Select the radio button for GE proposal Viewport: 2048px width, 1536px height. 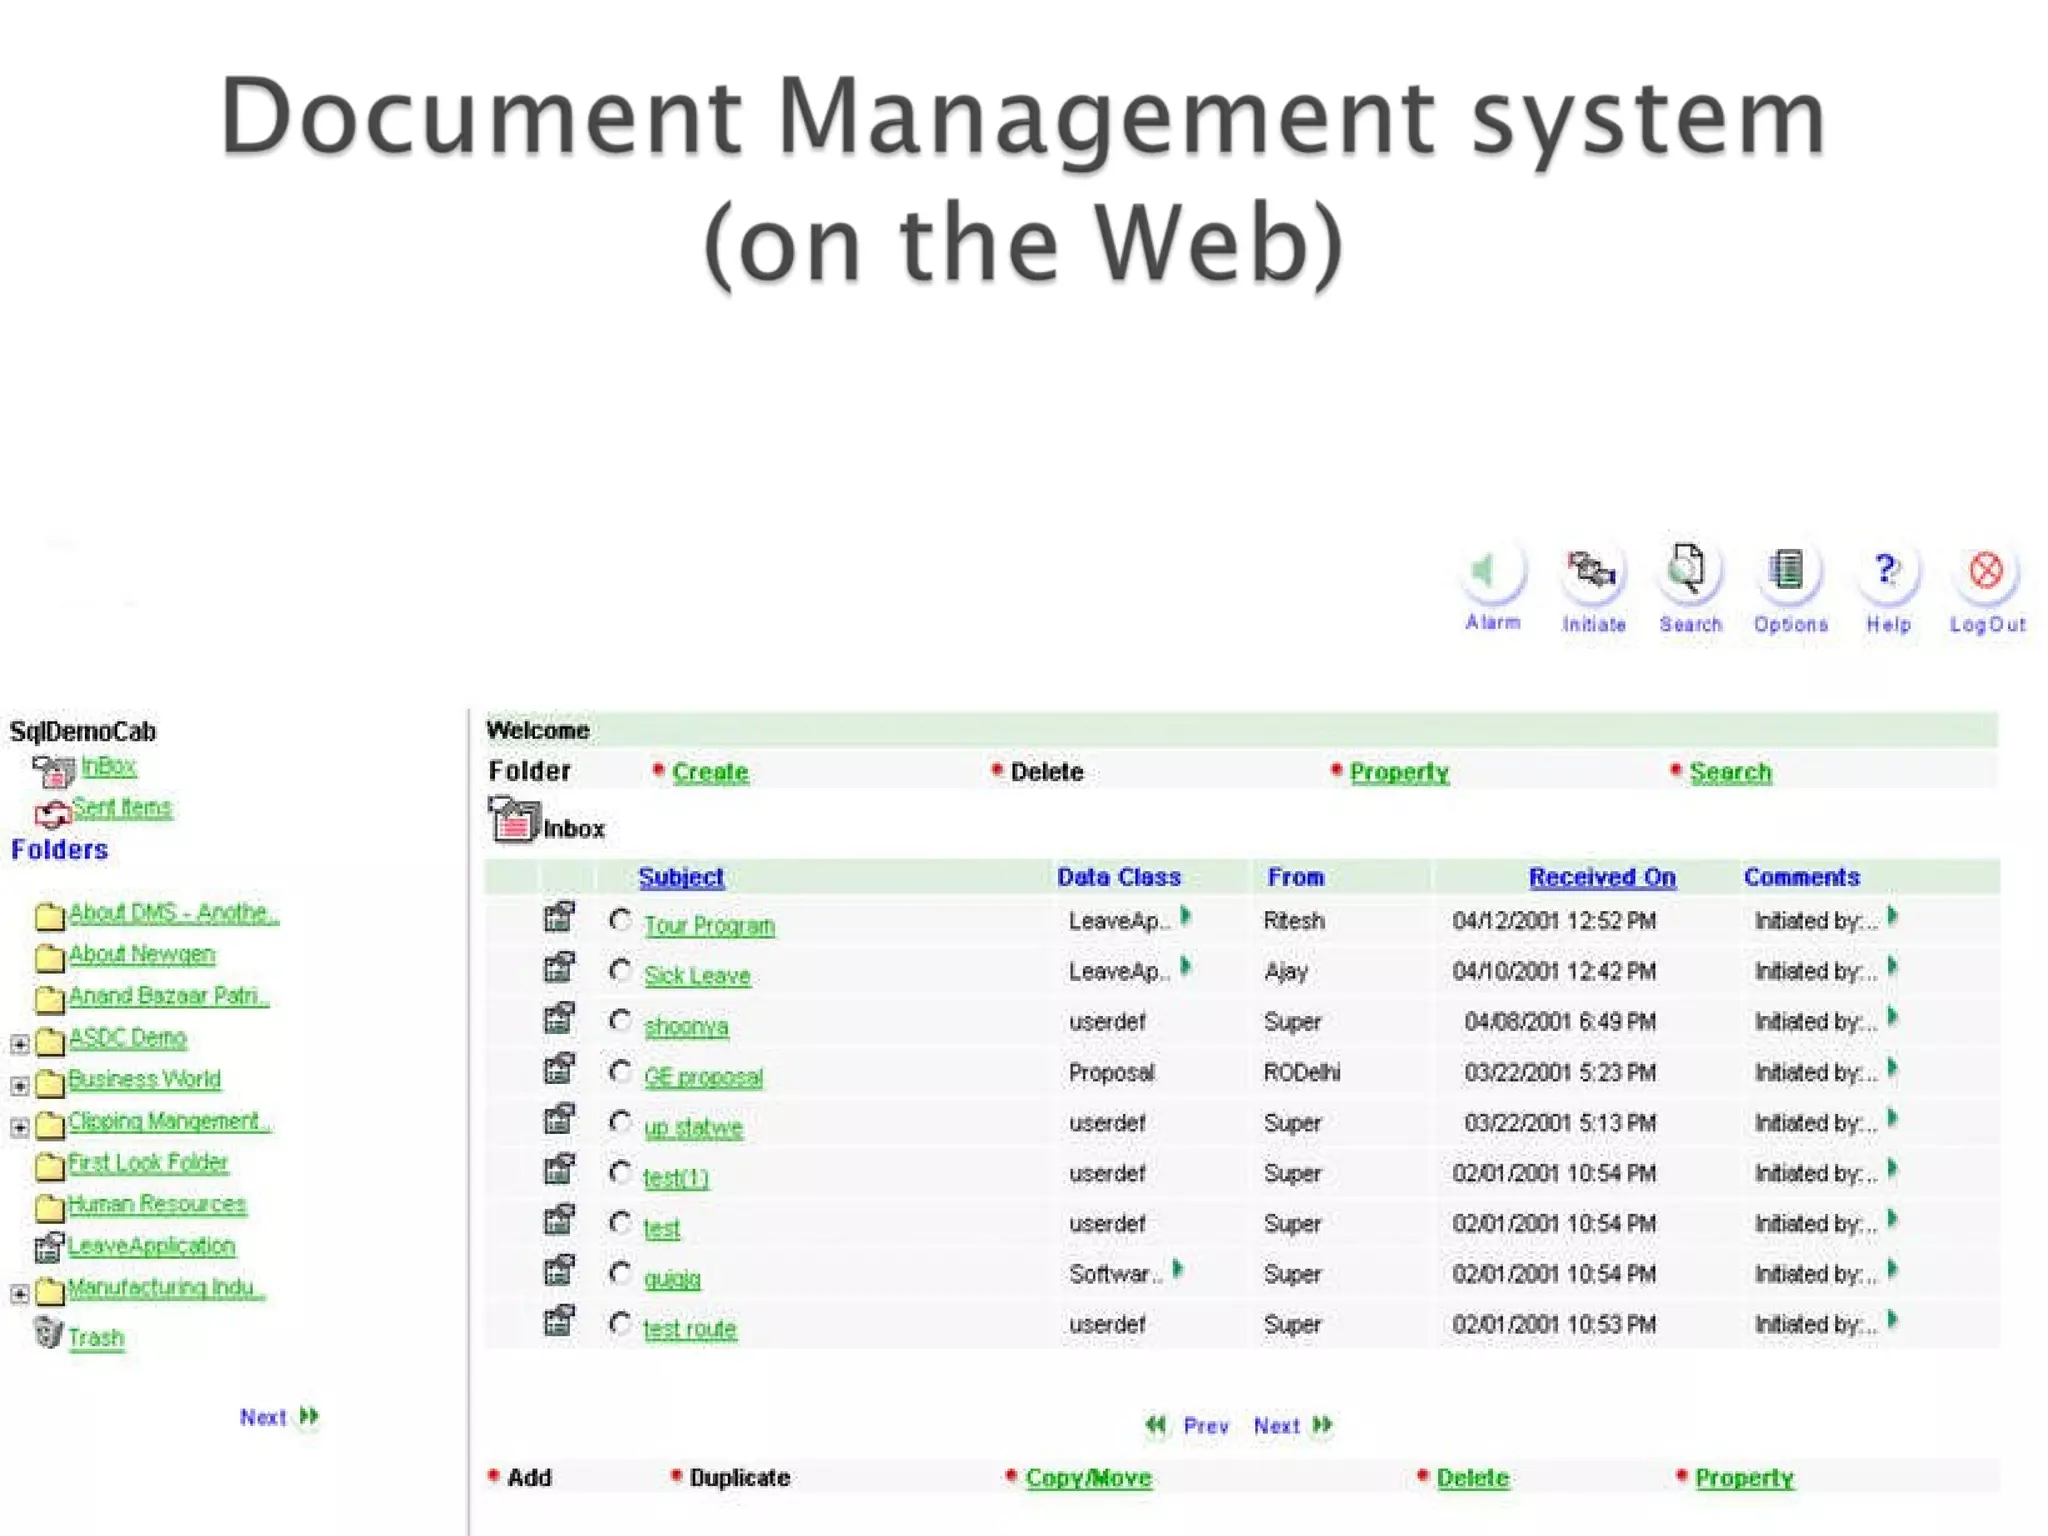pos(621,1071)
